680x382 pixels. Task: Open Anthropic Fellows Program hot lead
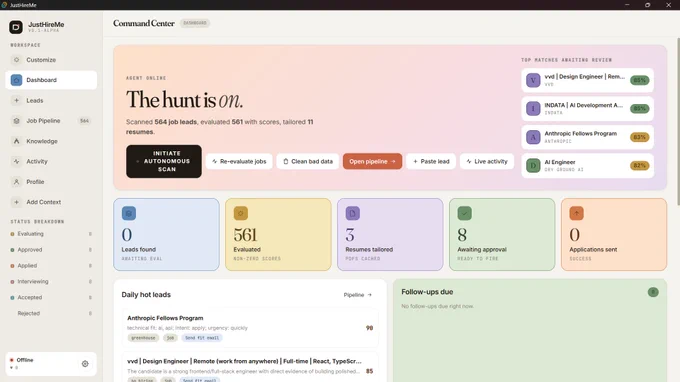pos(250,328)
